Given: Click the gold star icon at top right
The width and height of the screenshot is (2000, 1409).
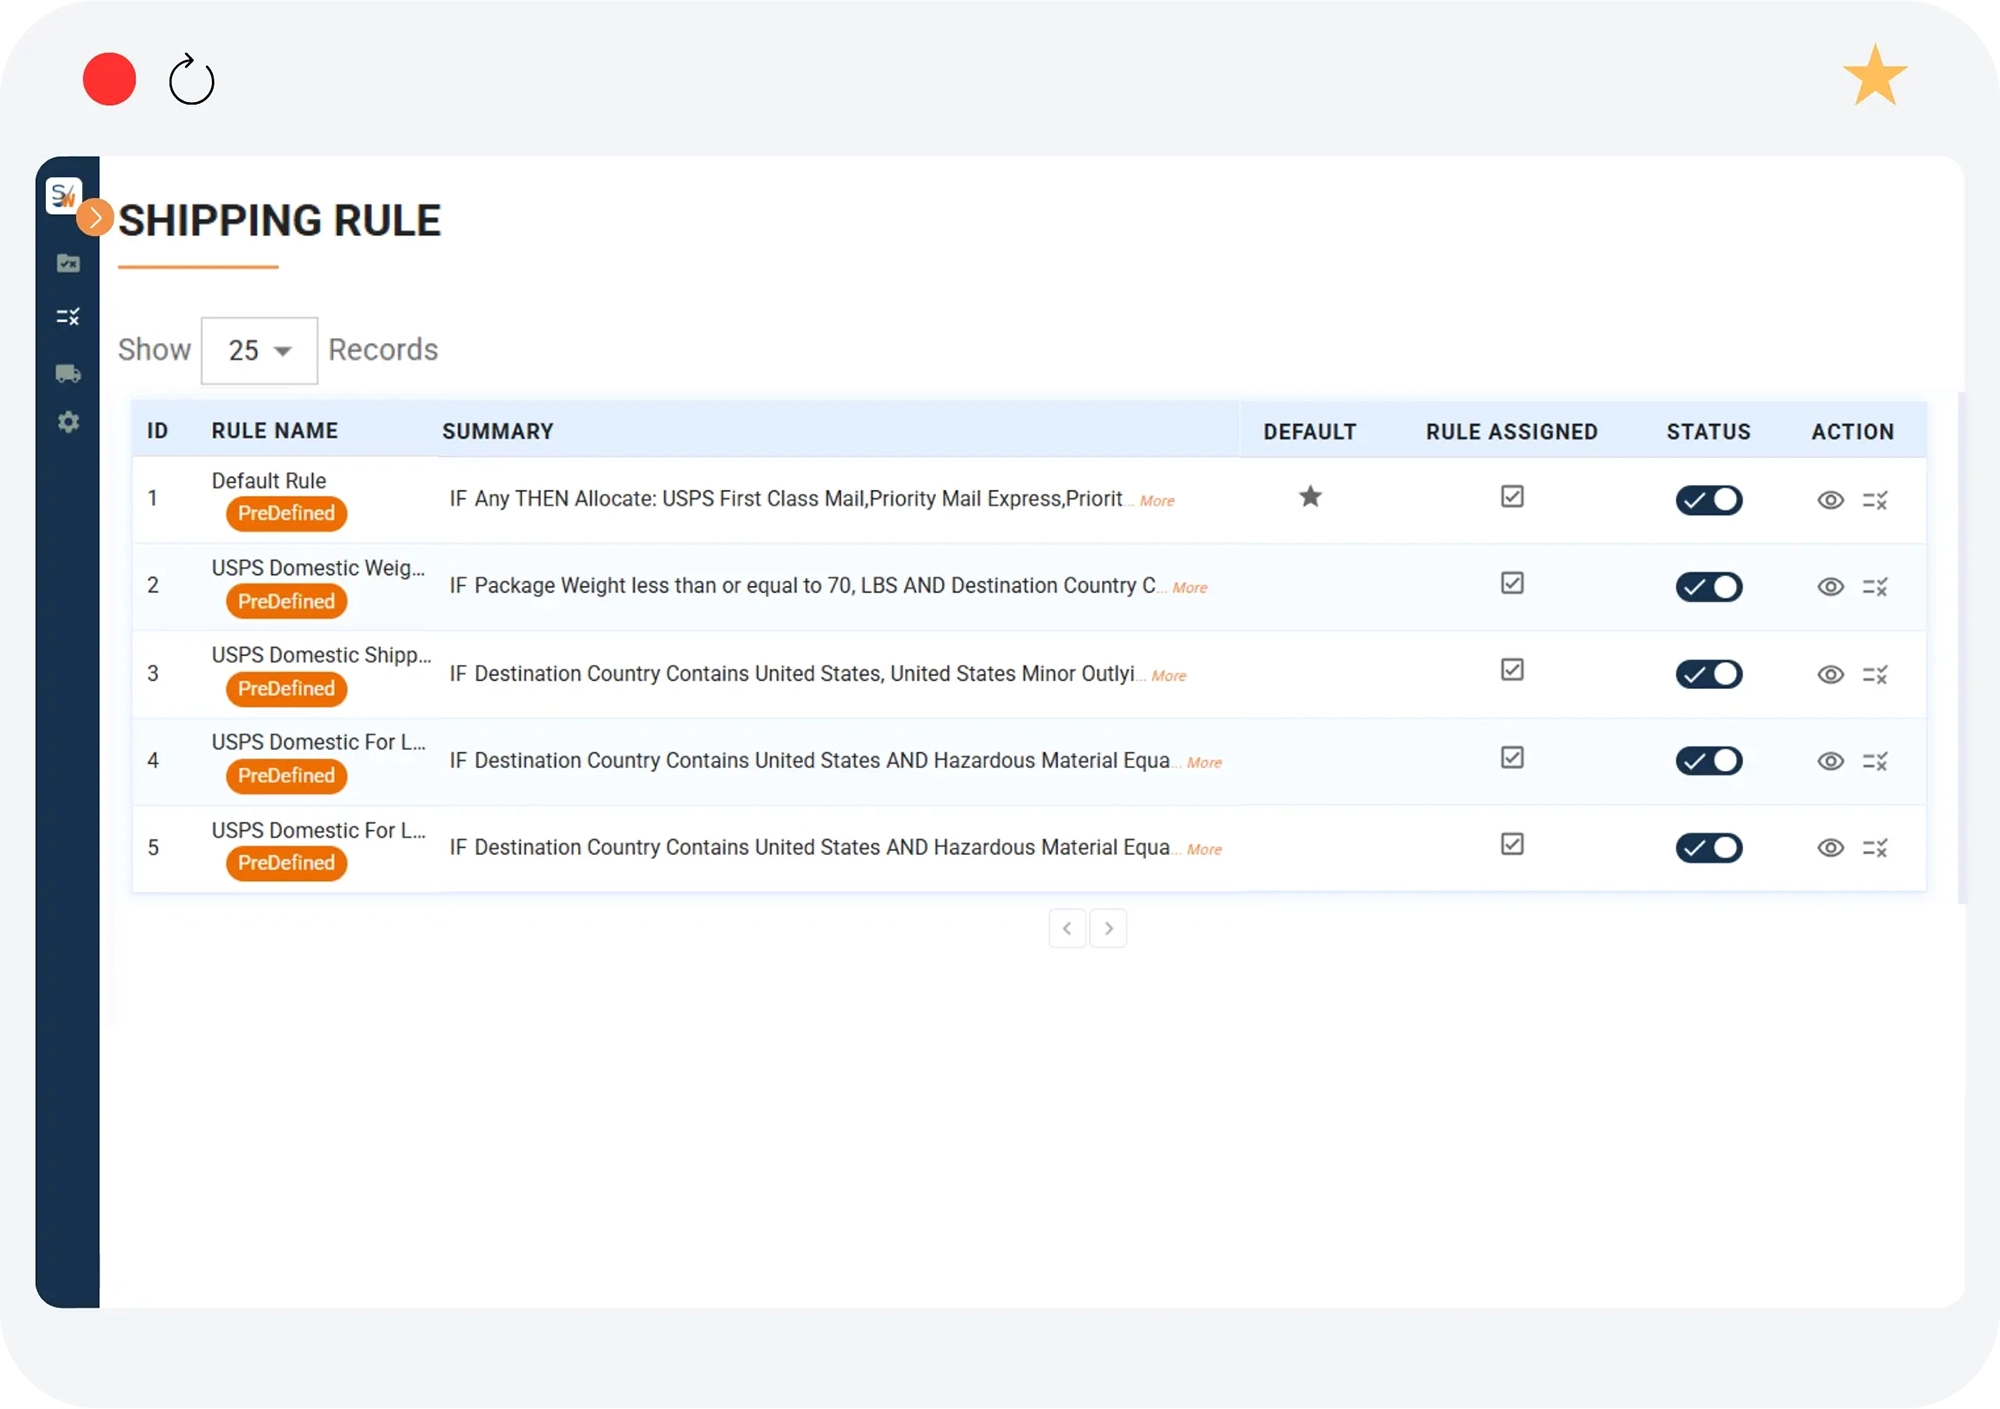Looking at the screenshot, I should point(1875,75).
